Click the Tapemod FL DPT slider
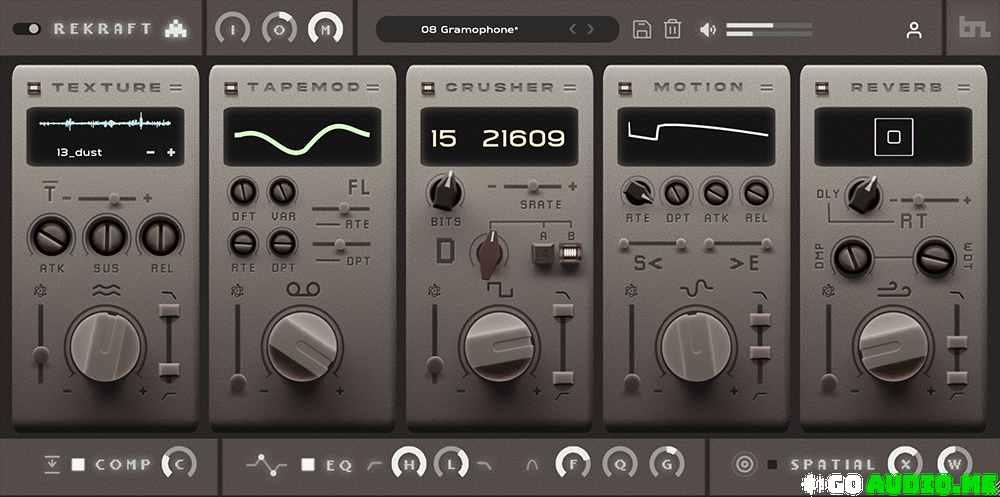 coord(341,244)
